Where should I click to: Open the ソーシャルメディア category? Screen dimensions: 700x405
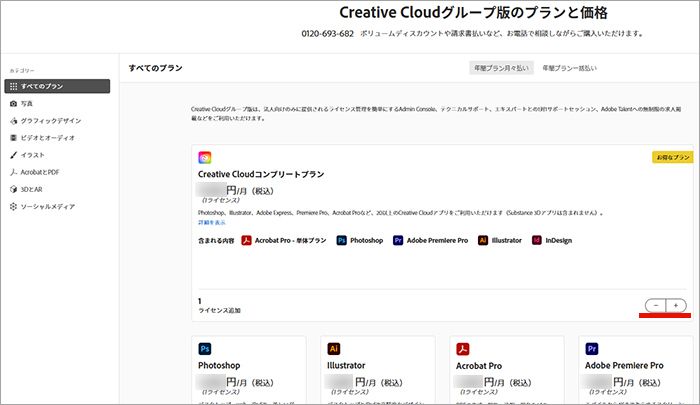[48, 207]
